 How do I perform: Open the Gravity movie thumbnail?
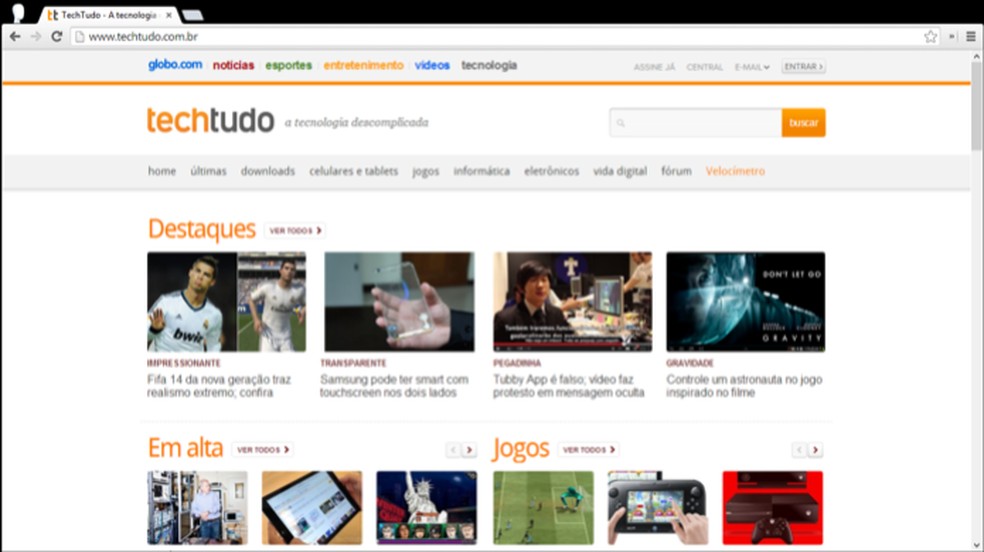pyautogui.click(x=746, y=302)
